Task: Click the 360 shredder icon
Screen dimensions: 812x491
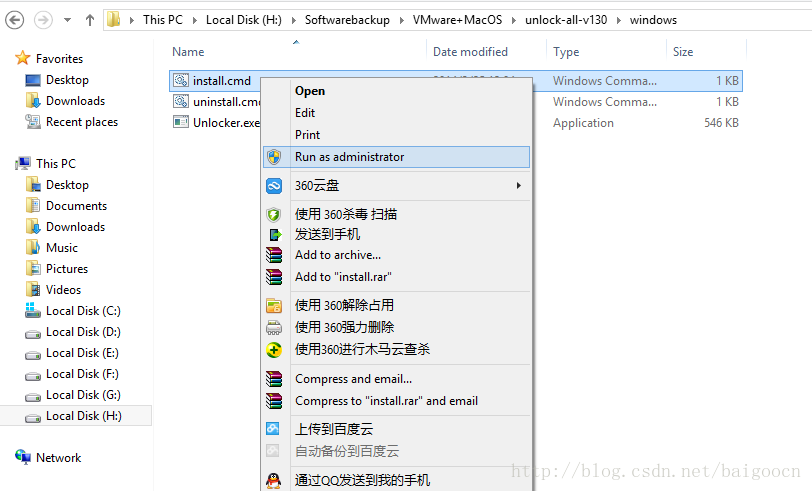Action: (274, 328)
